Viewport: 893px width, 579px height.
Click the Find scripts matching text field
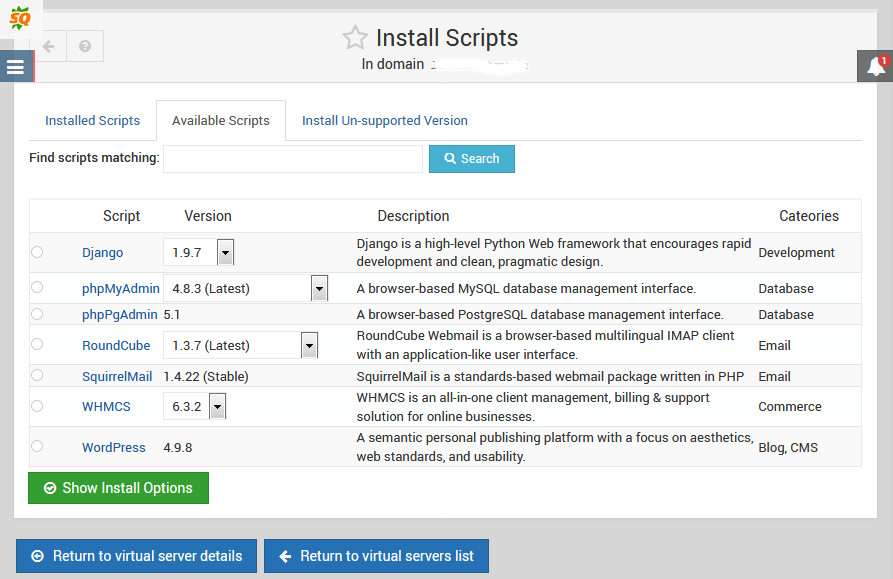pyautogui.click(x=293, y=159)
